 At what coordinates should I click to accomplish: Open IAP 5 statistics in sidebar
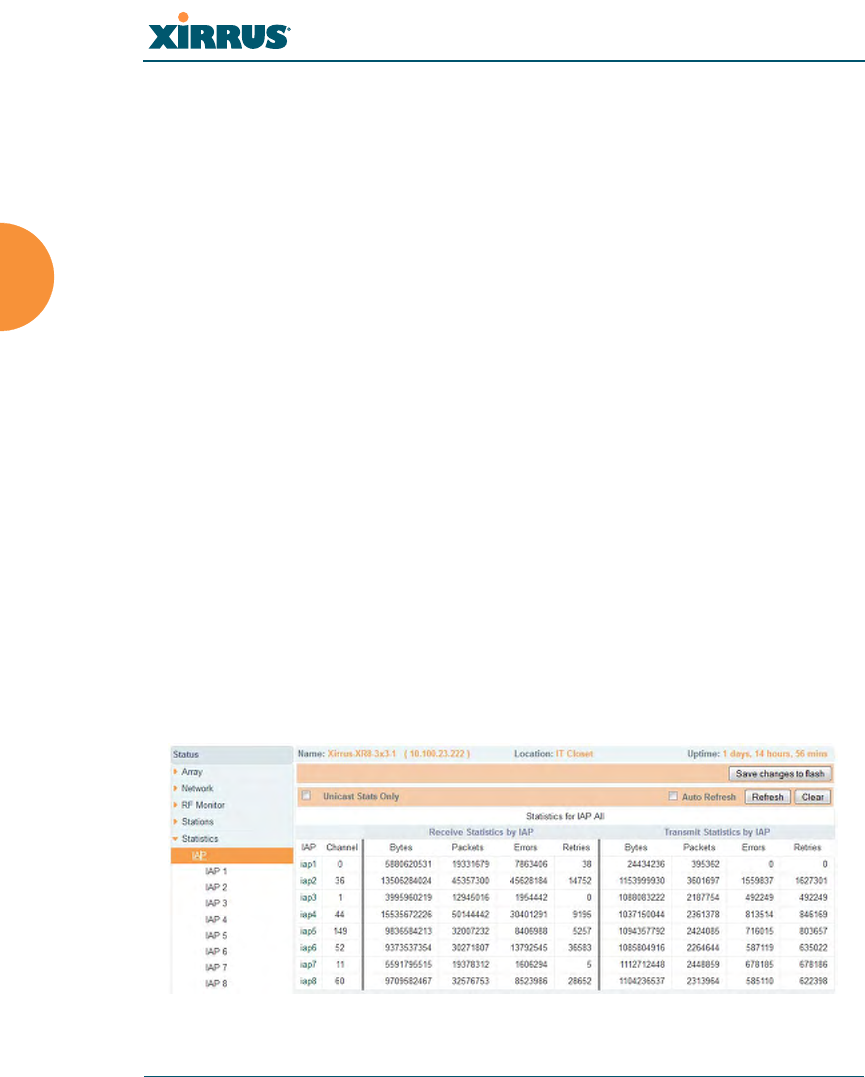[x=216, y=935]
